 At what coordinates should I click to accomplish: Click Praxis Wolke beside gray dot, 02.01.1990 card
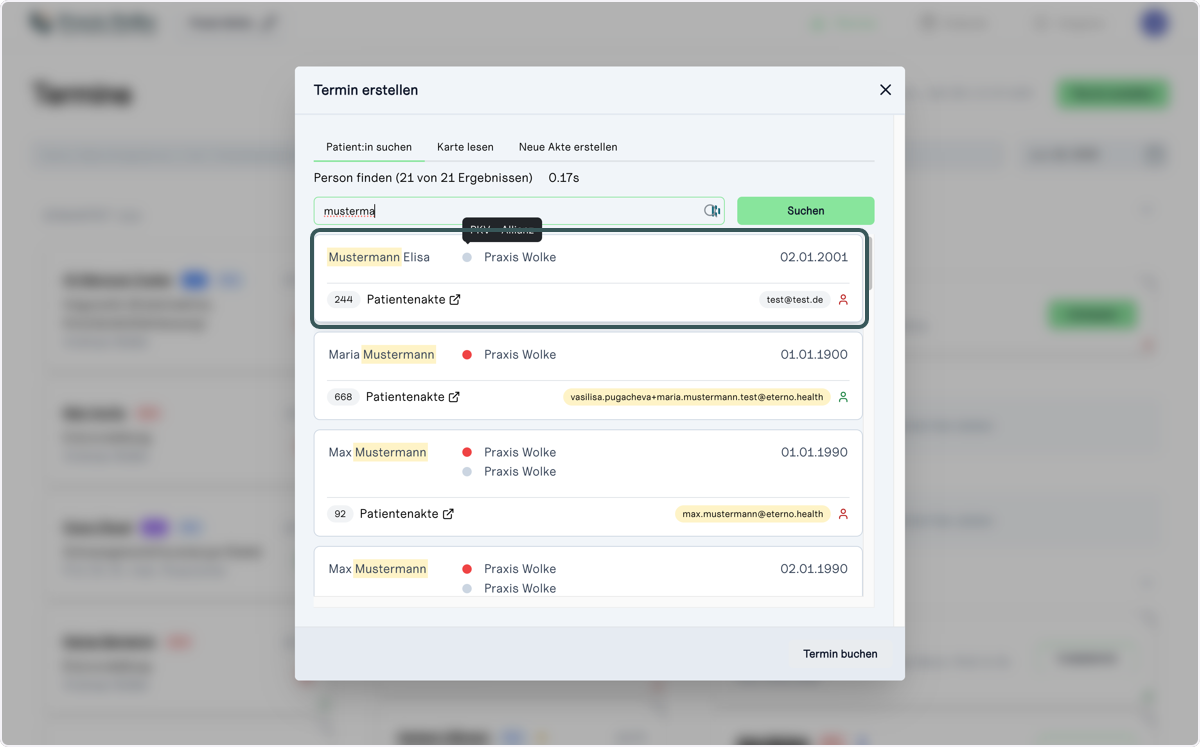click(x=520, y=588)
